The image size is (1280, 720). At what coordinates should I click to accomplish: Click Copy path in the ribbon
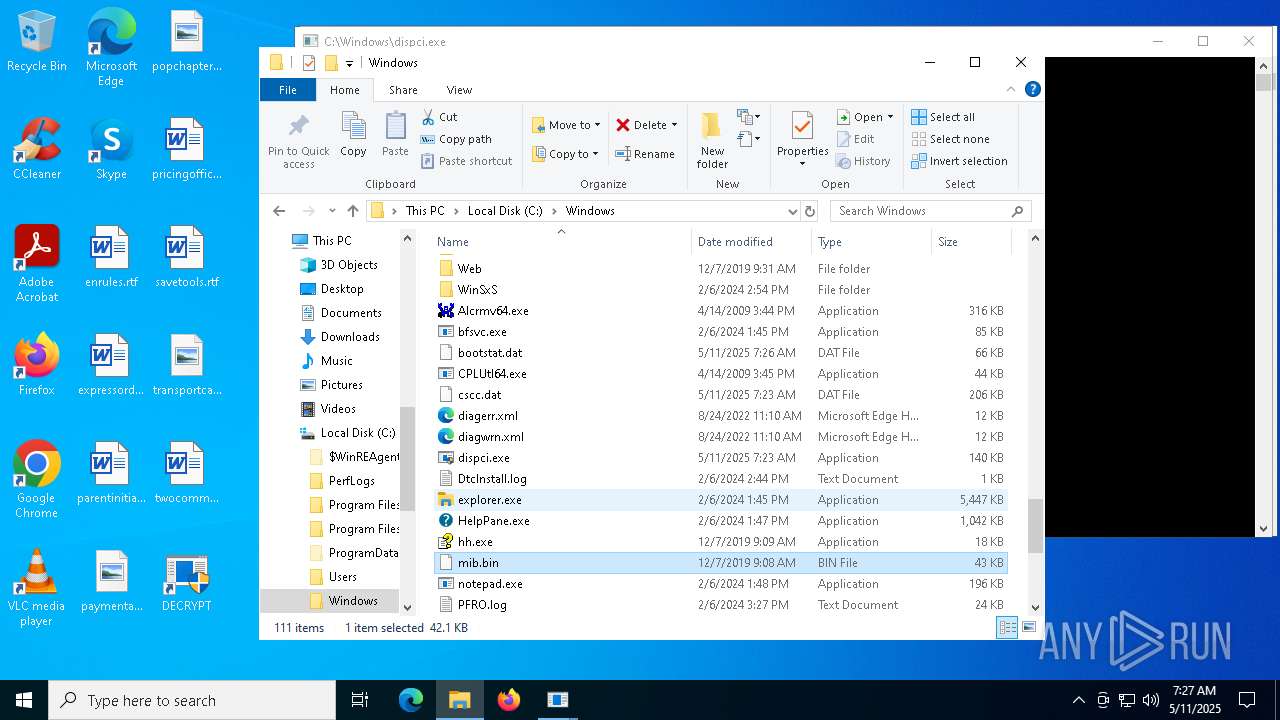tap(456, 139)
